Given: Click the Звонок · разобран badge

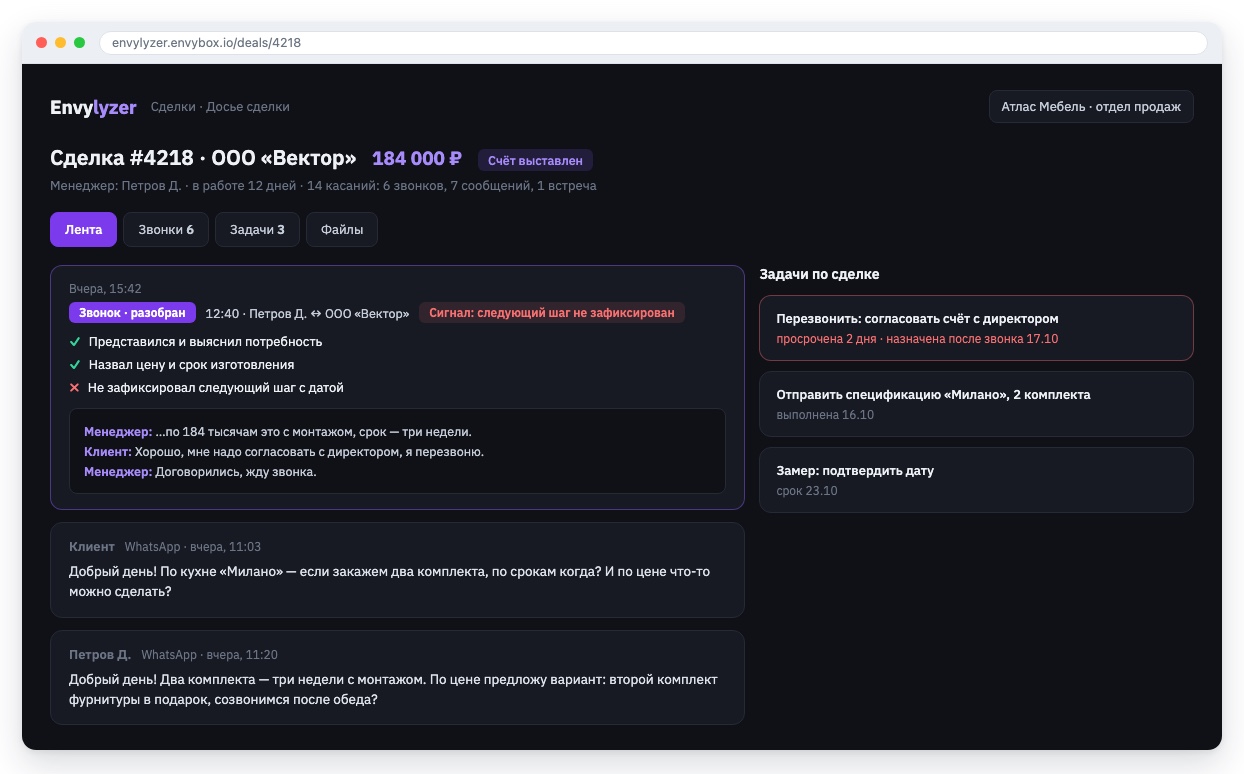Looking at the screenshot, I should click(x=132, y=313).
